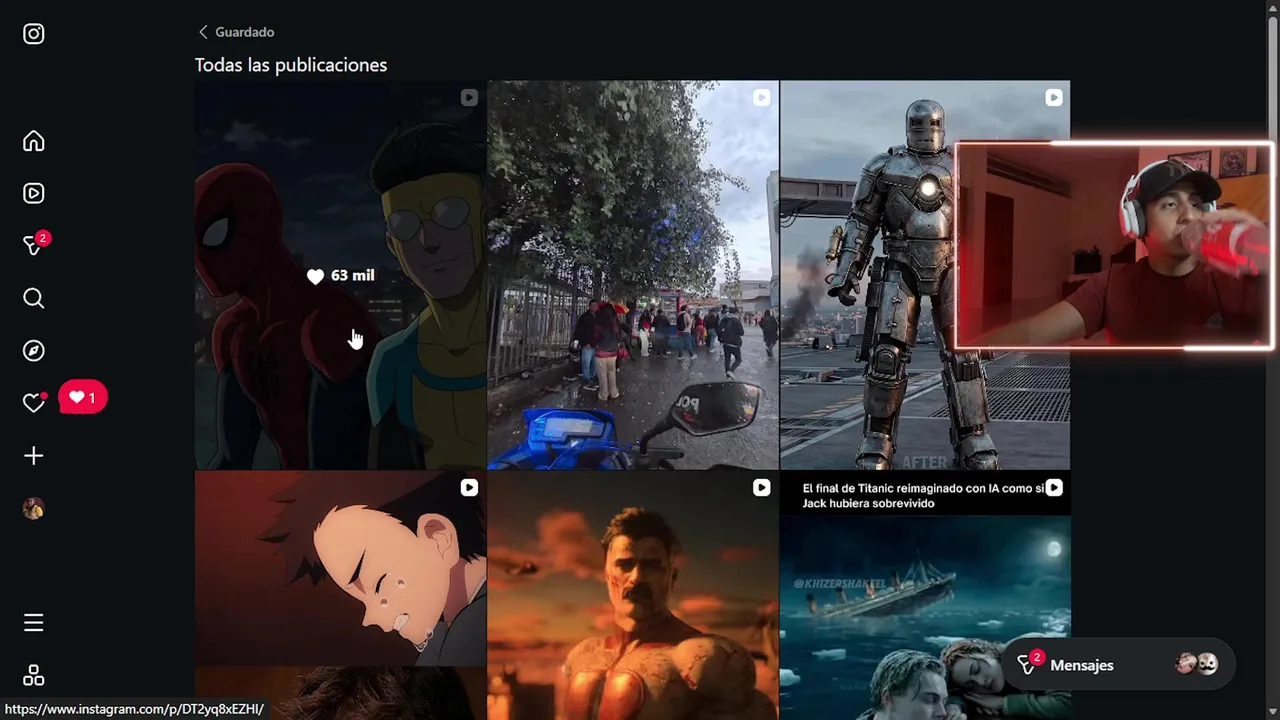Click the Instagram logo icon
The width and height of the screenshot is (1280, 720).
[33, 34]
